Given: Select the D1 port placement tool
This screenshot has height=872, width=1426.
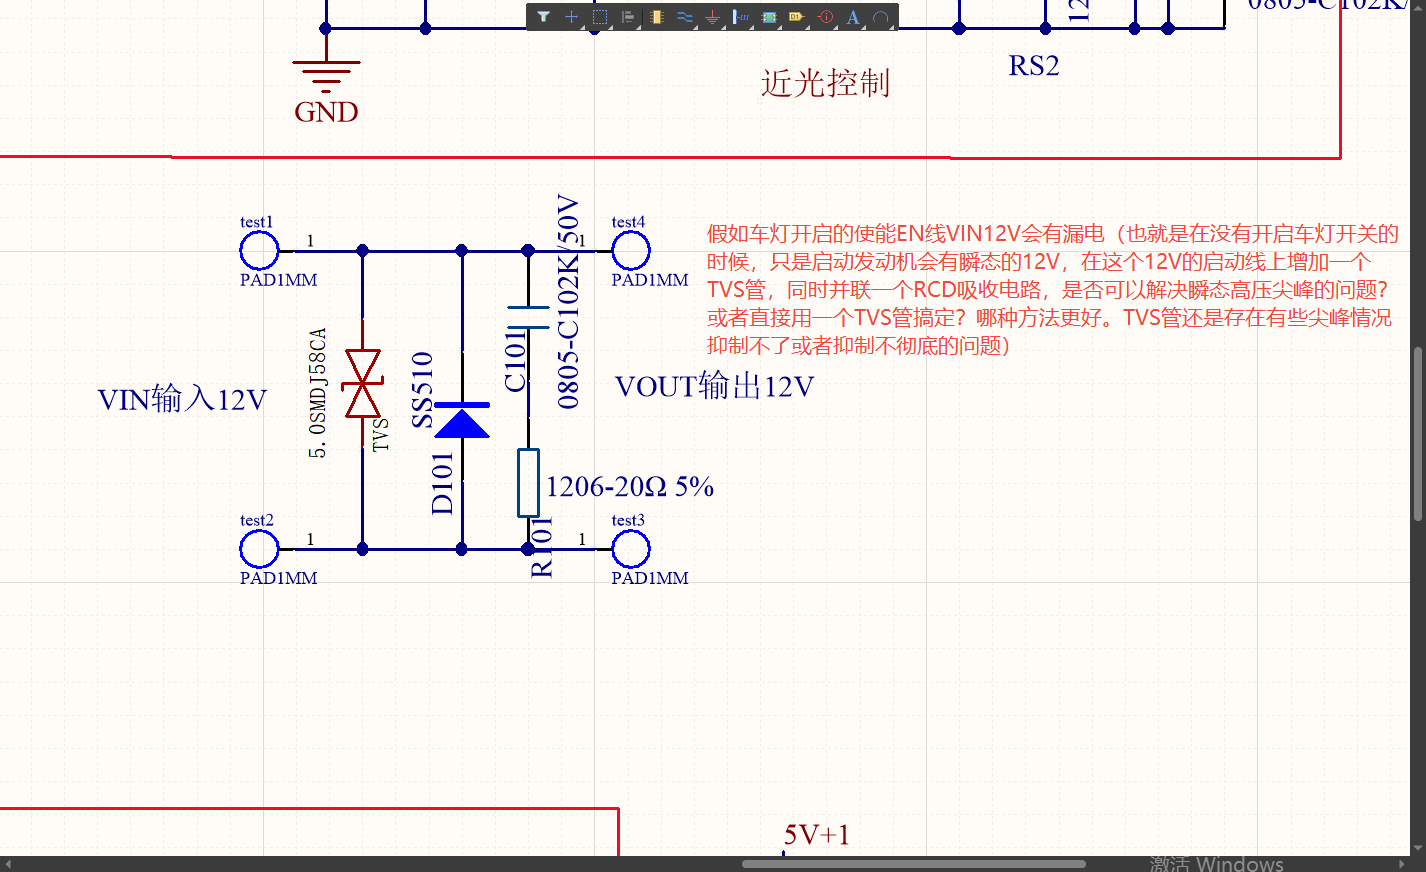Looking at the screenshot, I should pos(797,17).
